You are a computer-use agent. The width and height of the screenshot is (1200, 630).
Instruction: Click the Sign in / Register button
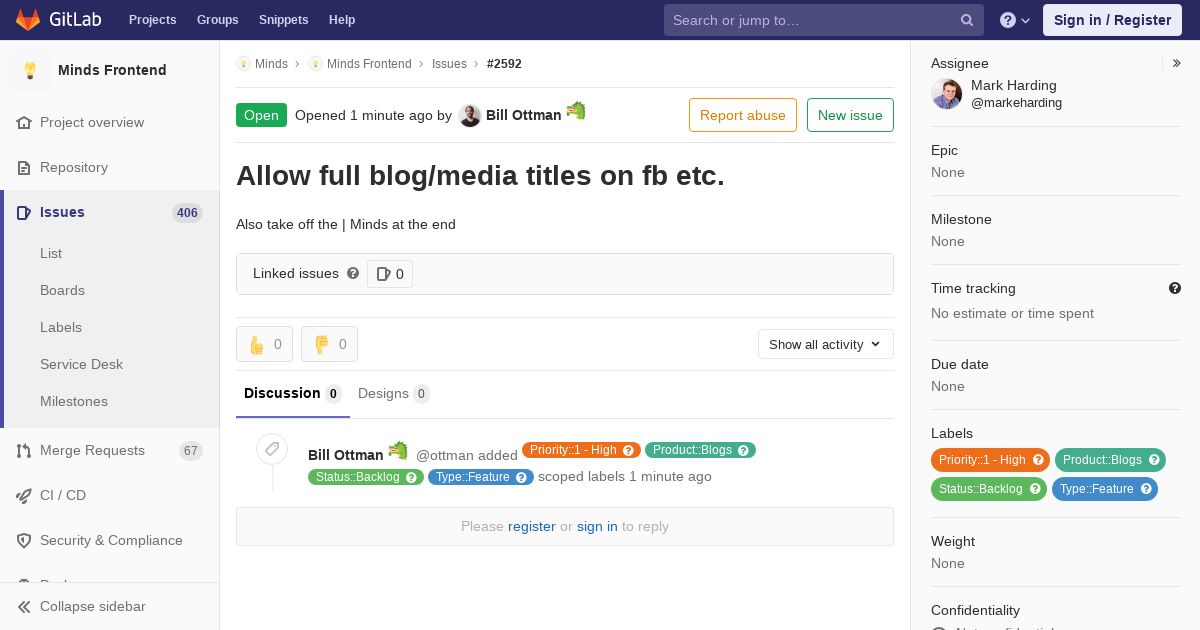[x=1112, y=20]
